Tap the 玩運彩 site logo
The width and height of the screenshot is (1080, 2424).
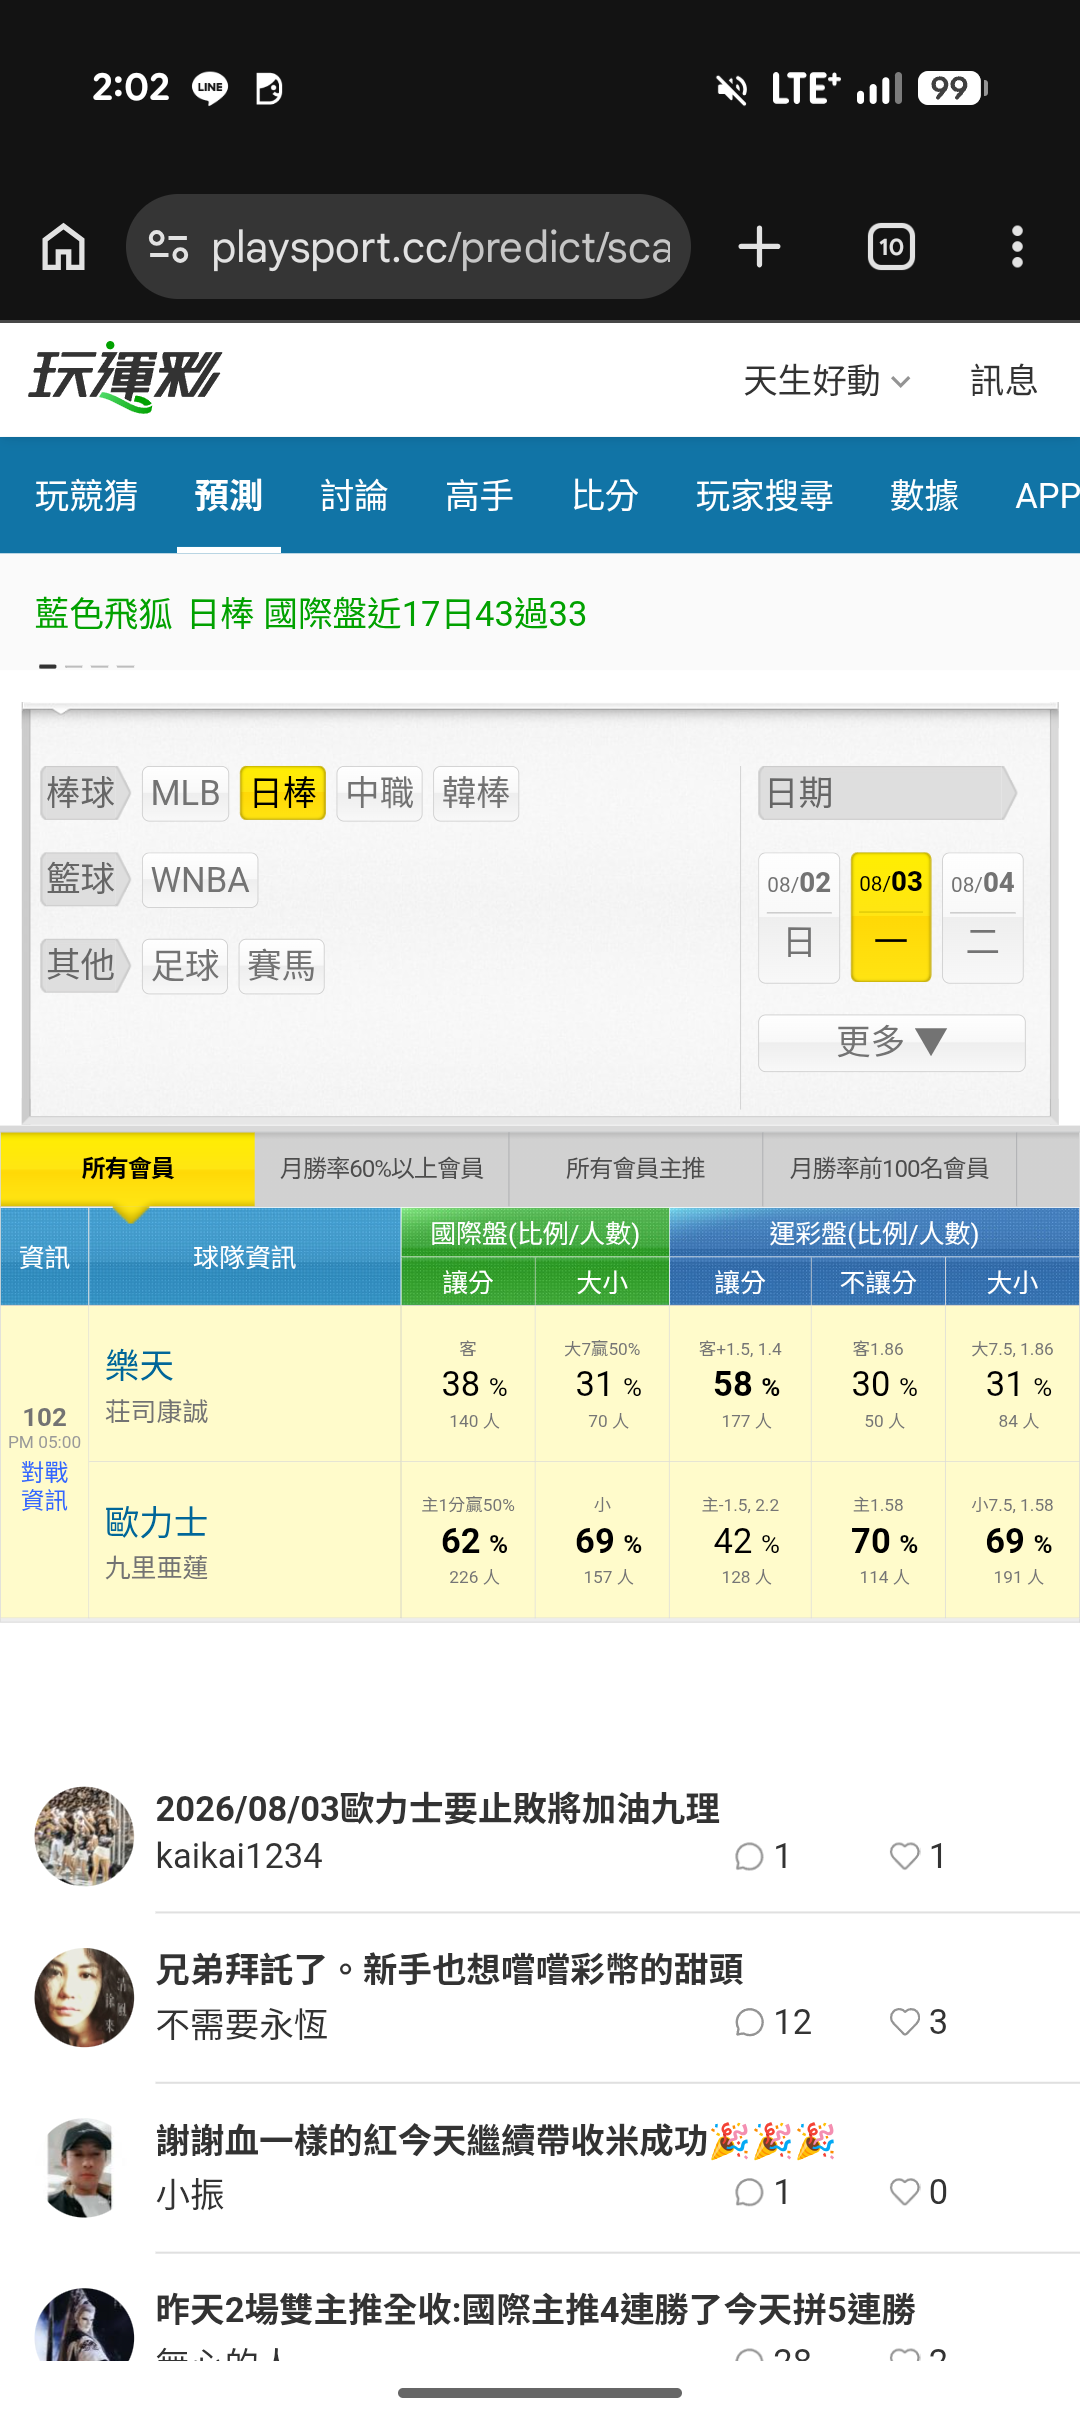click(x=125, y=378)
